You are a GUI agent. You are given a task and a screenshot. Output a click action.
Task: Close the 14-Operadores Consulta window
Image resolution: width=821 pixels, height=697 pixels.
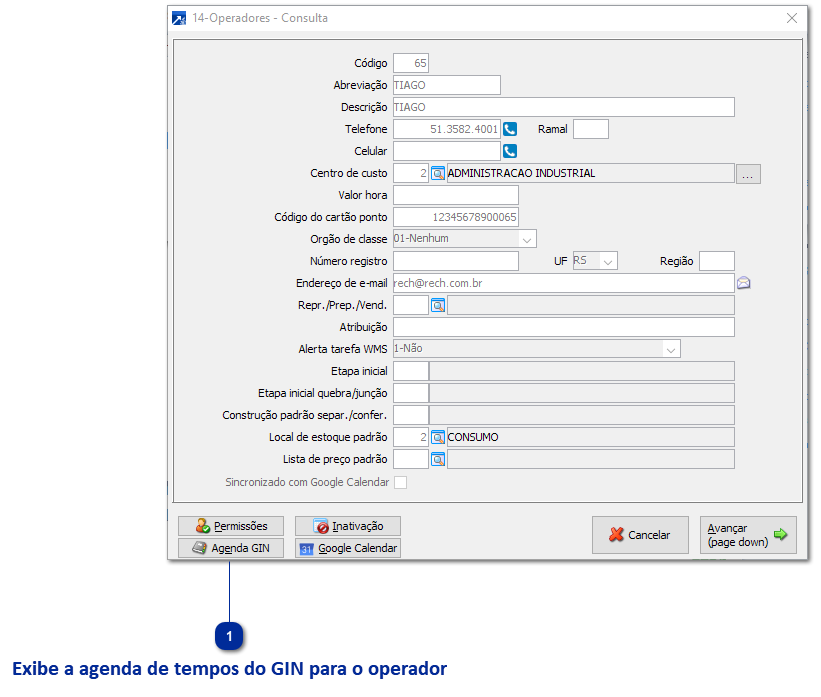pyautogui.click(x=792, y=18)
